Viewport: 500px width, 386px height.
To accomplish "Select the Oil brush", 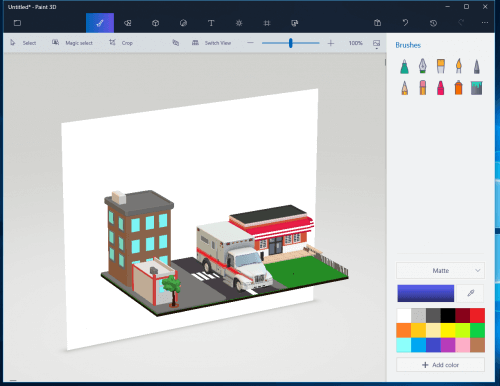I will tap(441, 66).
